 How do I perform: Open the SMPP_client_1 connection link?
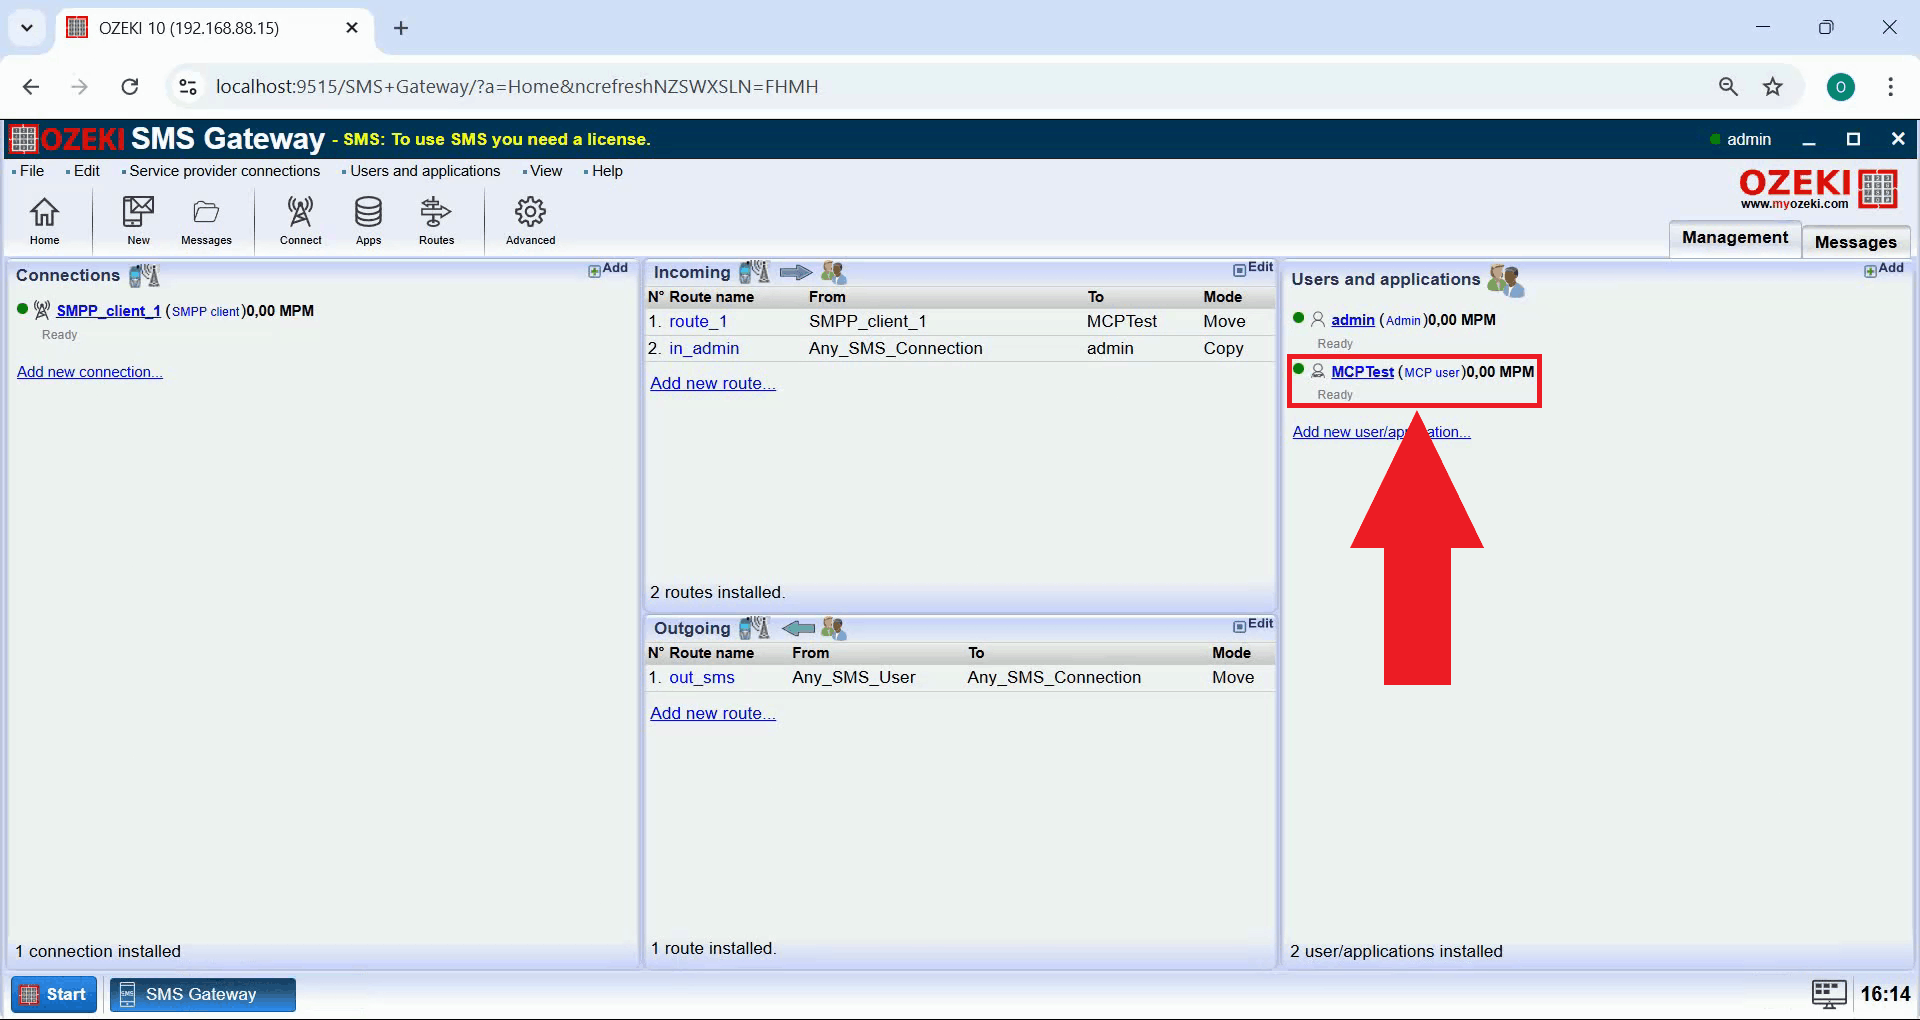108,311
